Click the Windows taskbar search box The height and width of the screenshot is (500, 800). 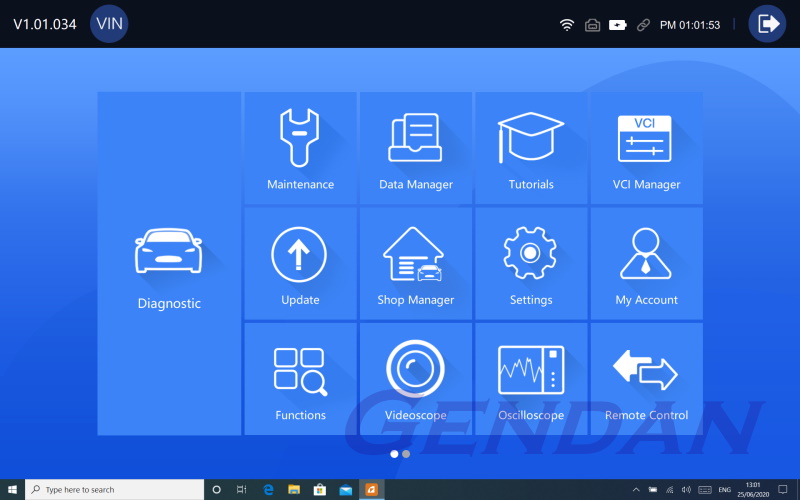click(x=115, y=490)
